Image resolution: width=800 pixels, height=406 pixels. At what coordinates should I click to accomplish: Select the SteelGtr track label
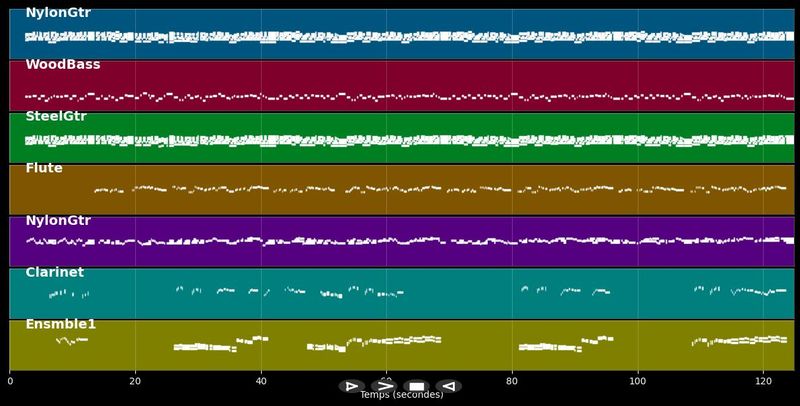click(56, 117)
